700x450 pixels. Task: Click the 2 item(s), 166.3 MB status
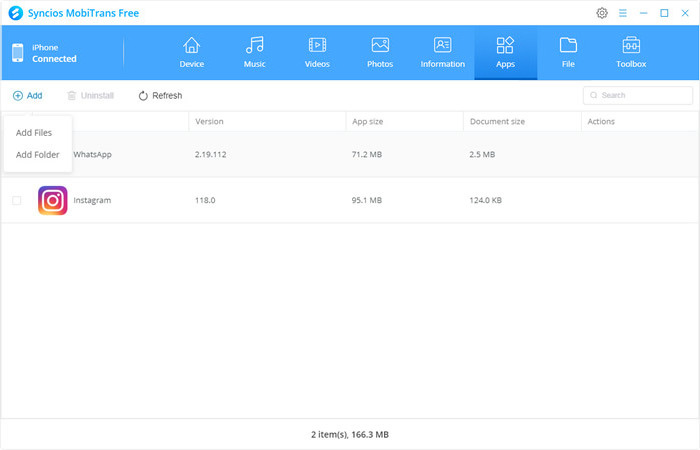pos(350,434)
